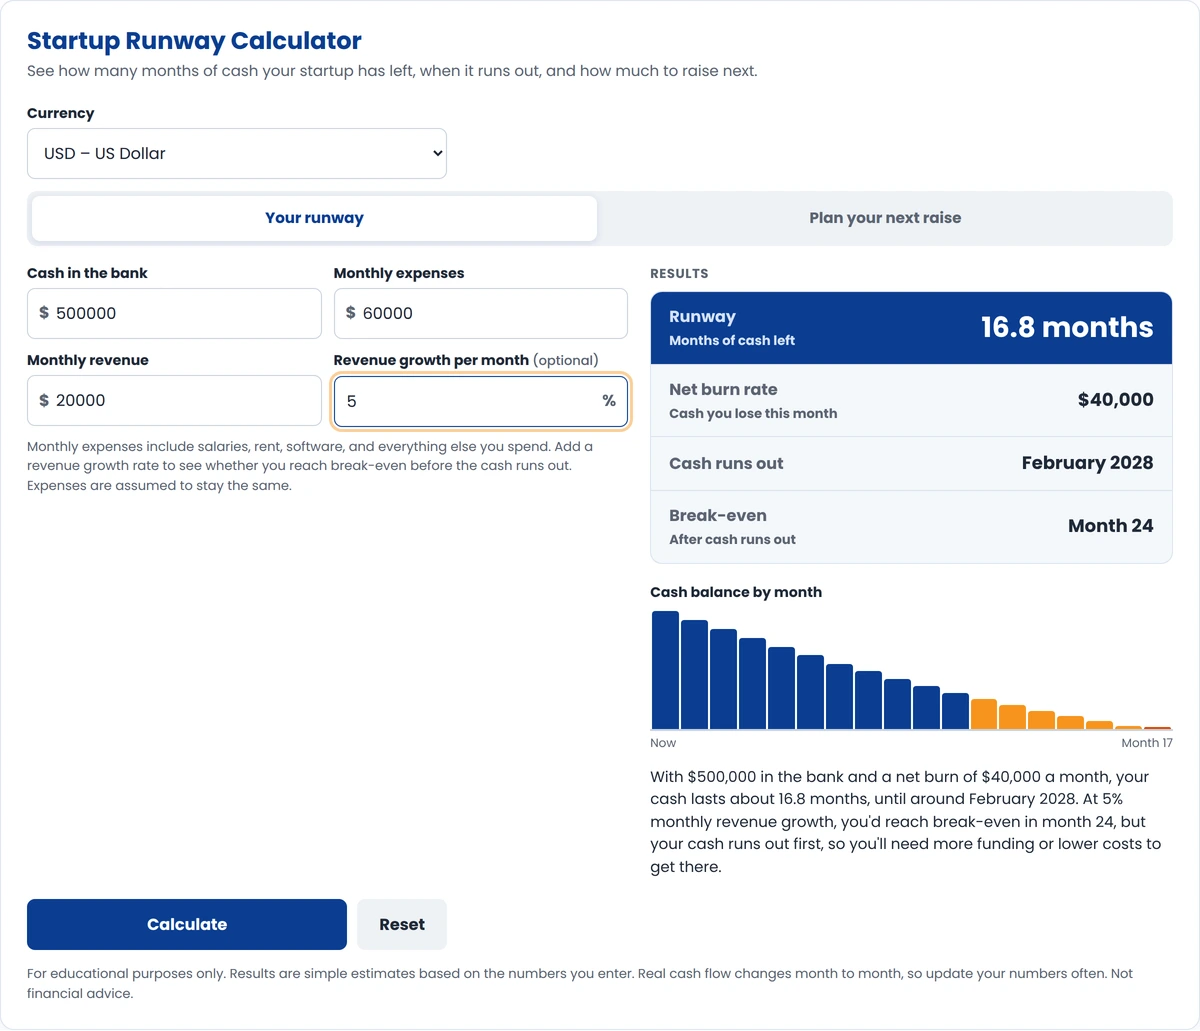Click the Monthly expenses input field
The width and height of the screenshot is (1200, 1031).
[480, 313]
